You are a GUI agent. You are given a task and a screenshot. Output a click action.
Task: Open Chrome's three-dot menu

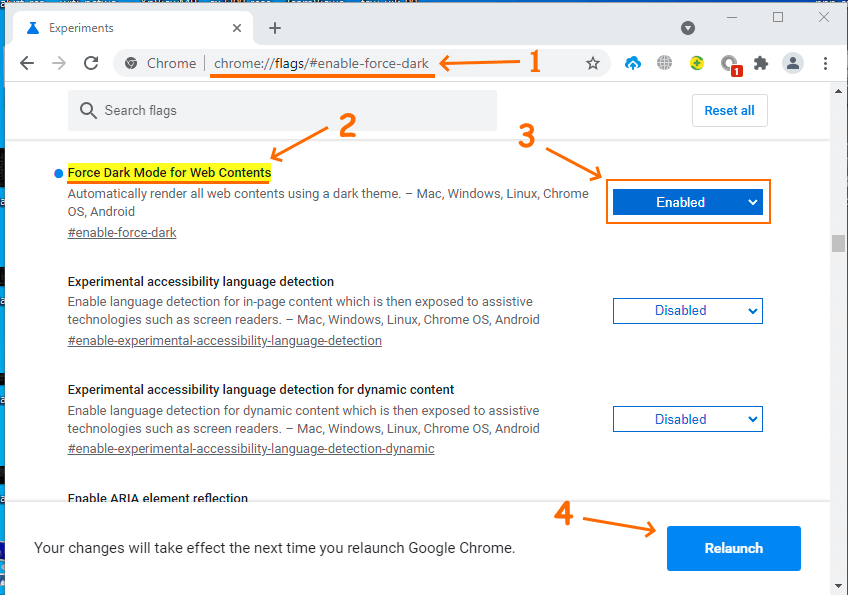point(825,63)
